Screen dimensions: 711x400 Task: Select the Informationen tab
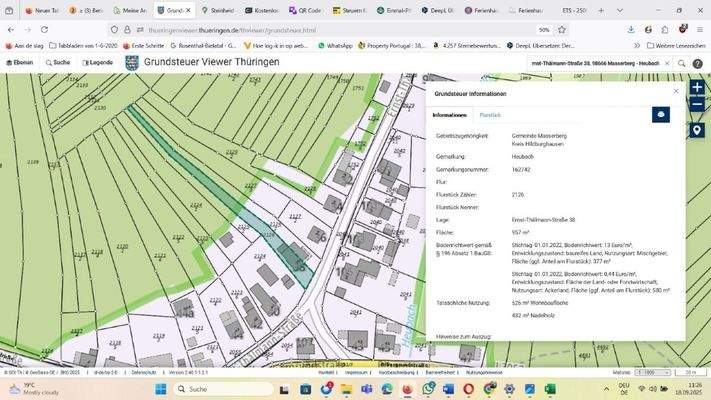[449, 116]
